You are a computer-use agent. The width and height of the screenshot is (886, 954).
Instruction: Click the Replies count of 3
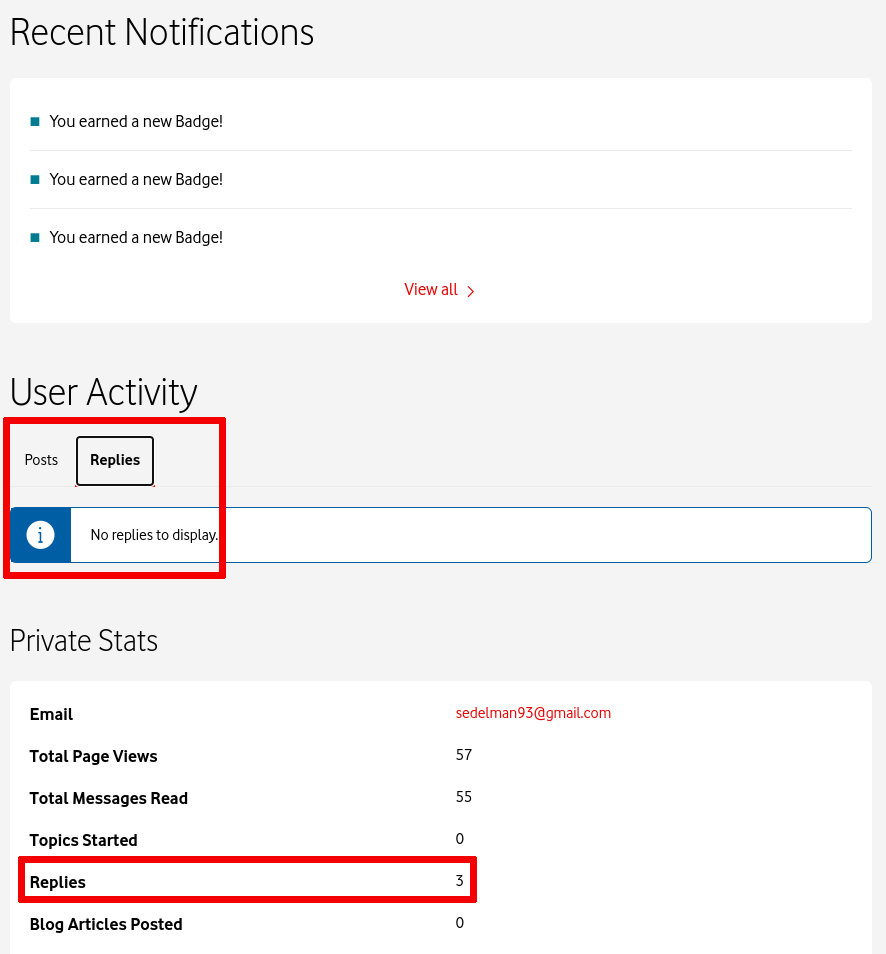pyautogui.click(x=459, y=881)
